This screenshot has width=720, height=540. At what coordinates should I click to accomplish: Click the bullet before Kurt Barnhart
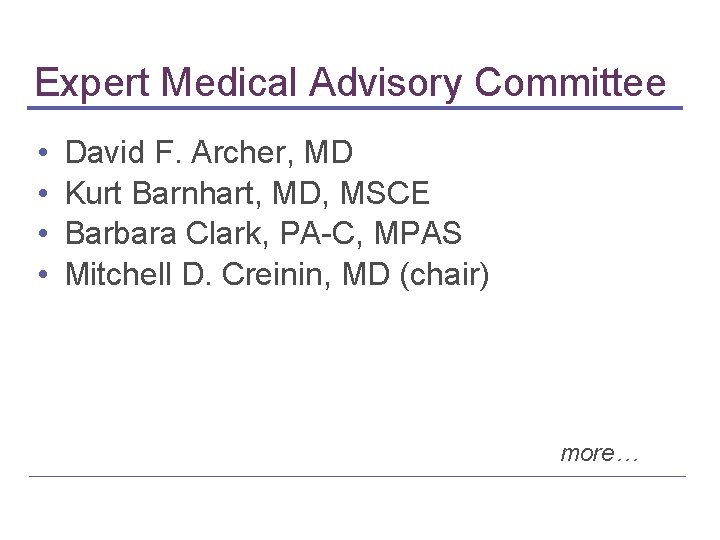coord(37,194)
